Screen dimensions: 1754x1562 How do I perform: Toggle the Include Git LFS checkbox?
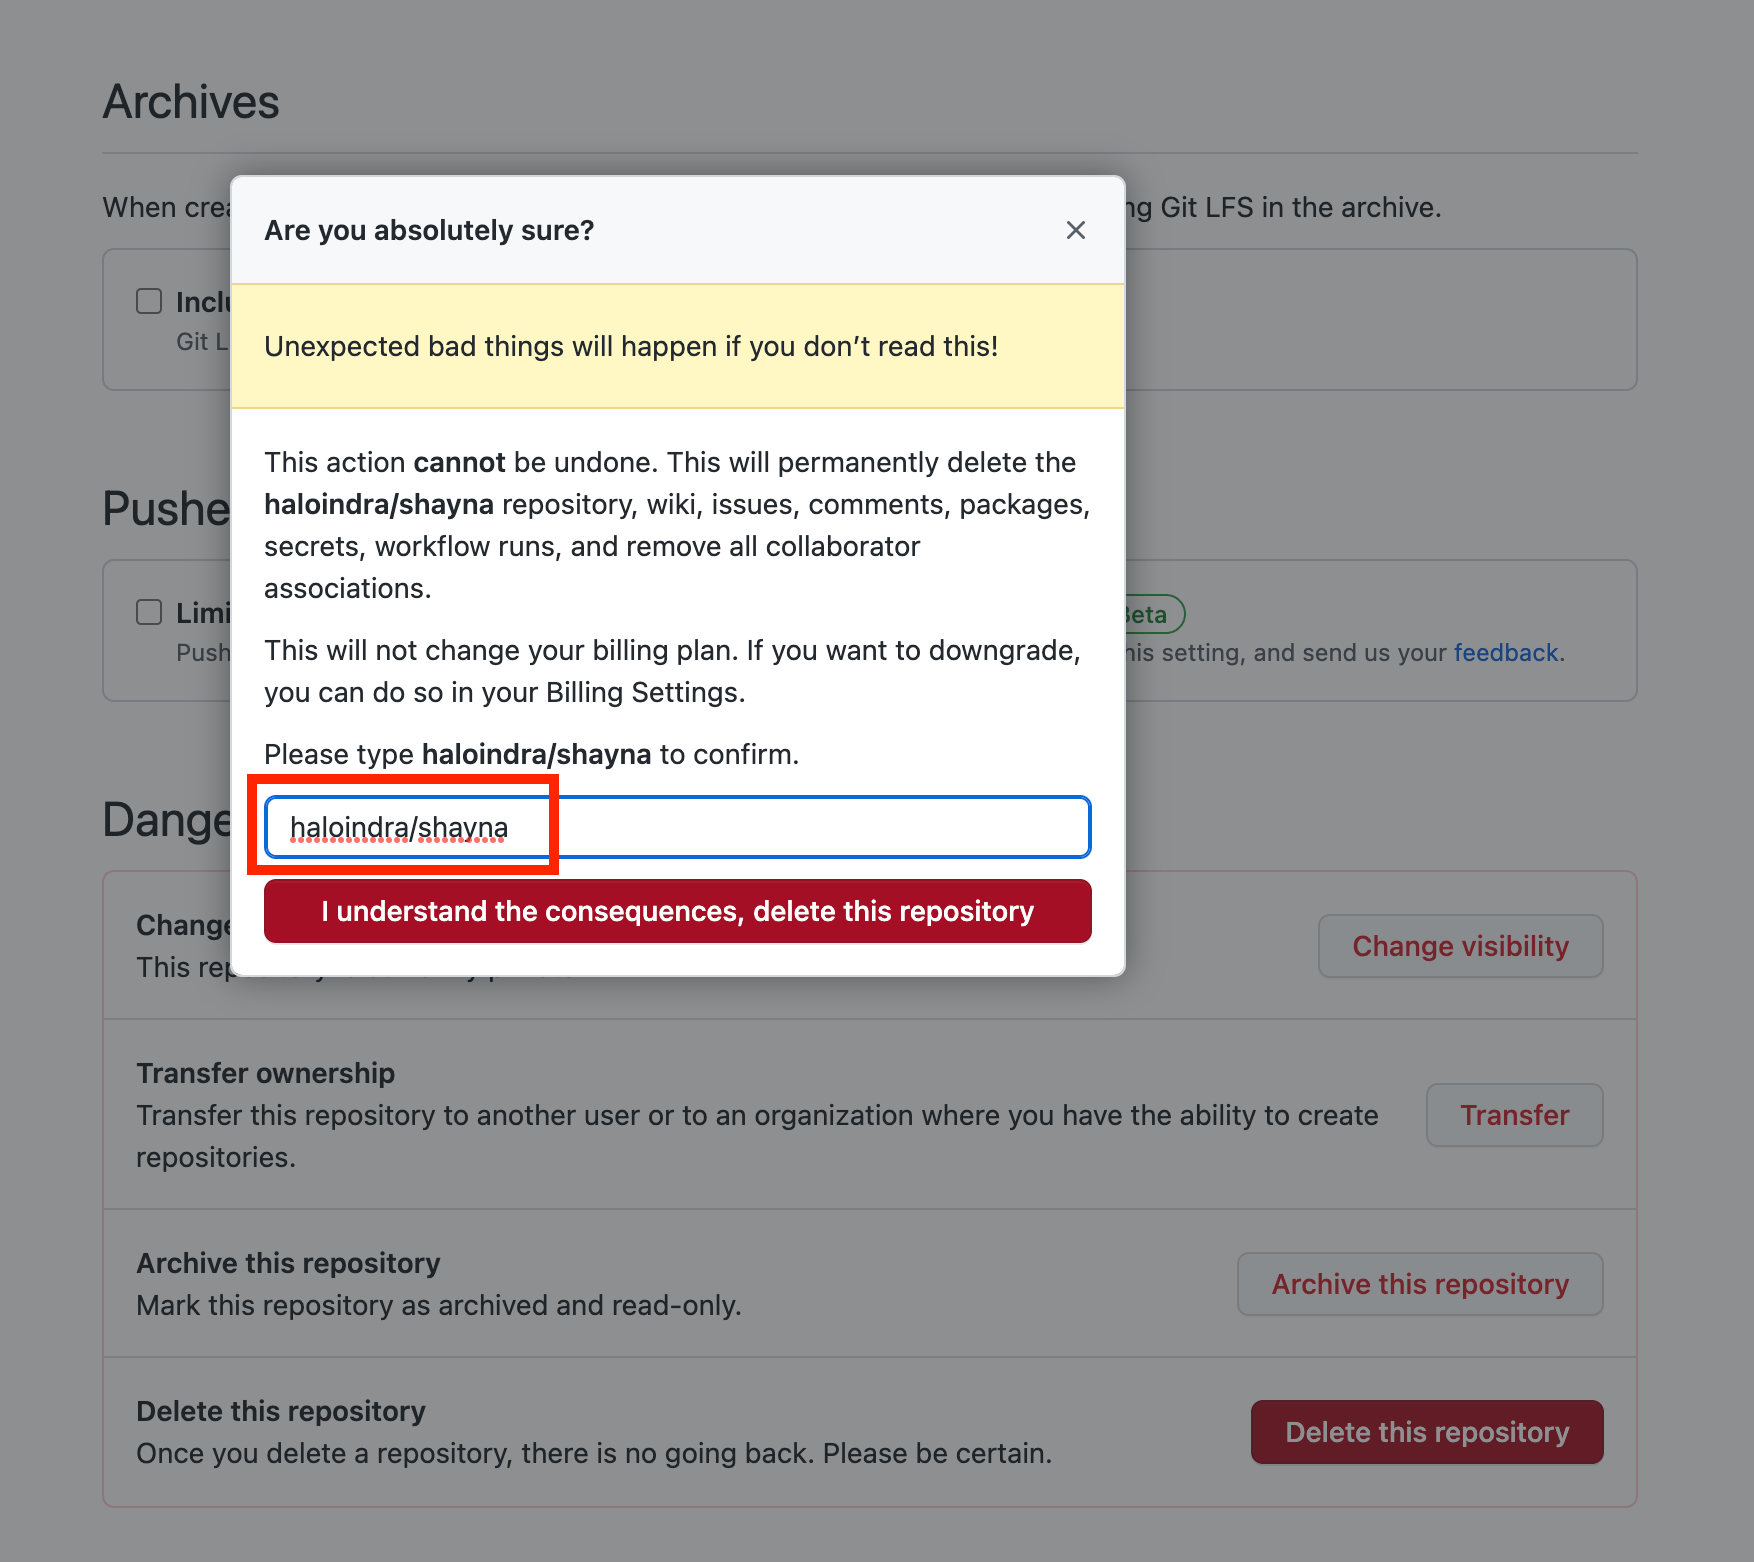click(149, 301)
